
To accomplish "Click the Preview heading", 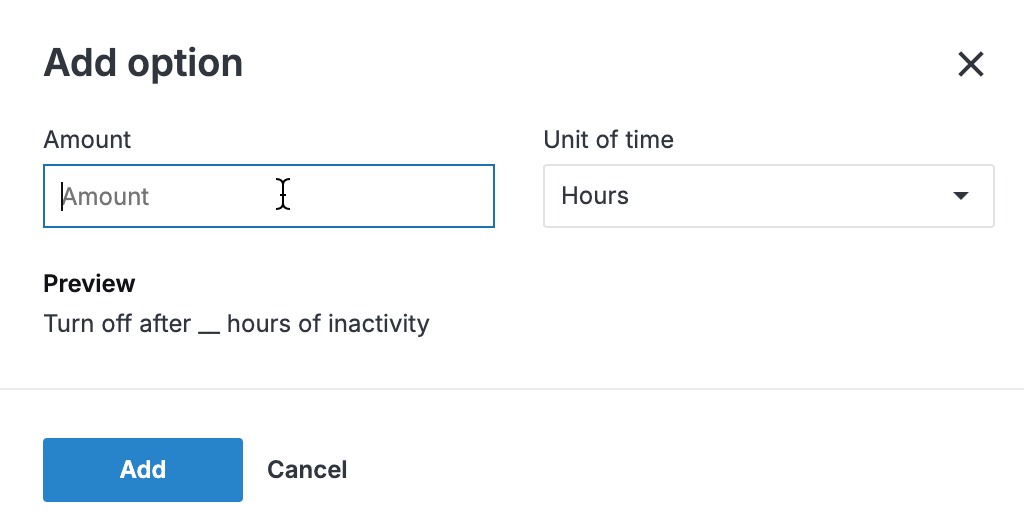I will pyautogui.click(x=89, y=284).
